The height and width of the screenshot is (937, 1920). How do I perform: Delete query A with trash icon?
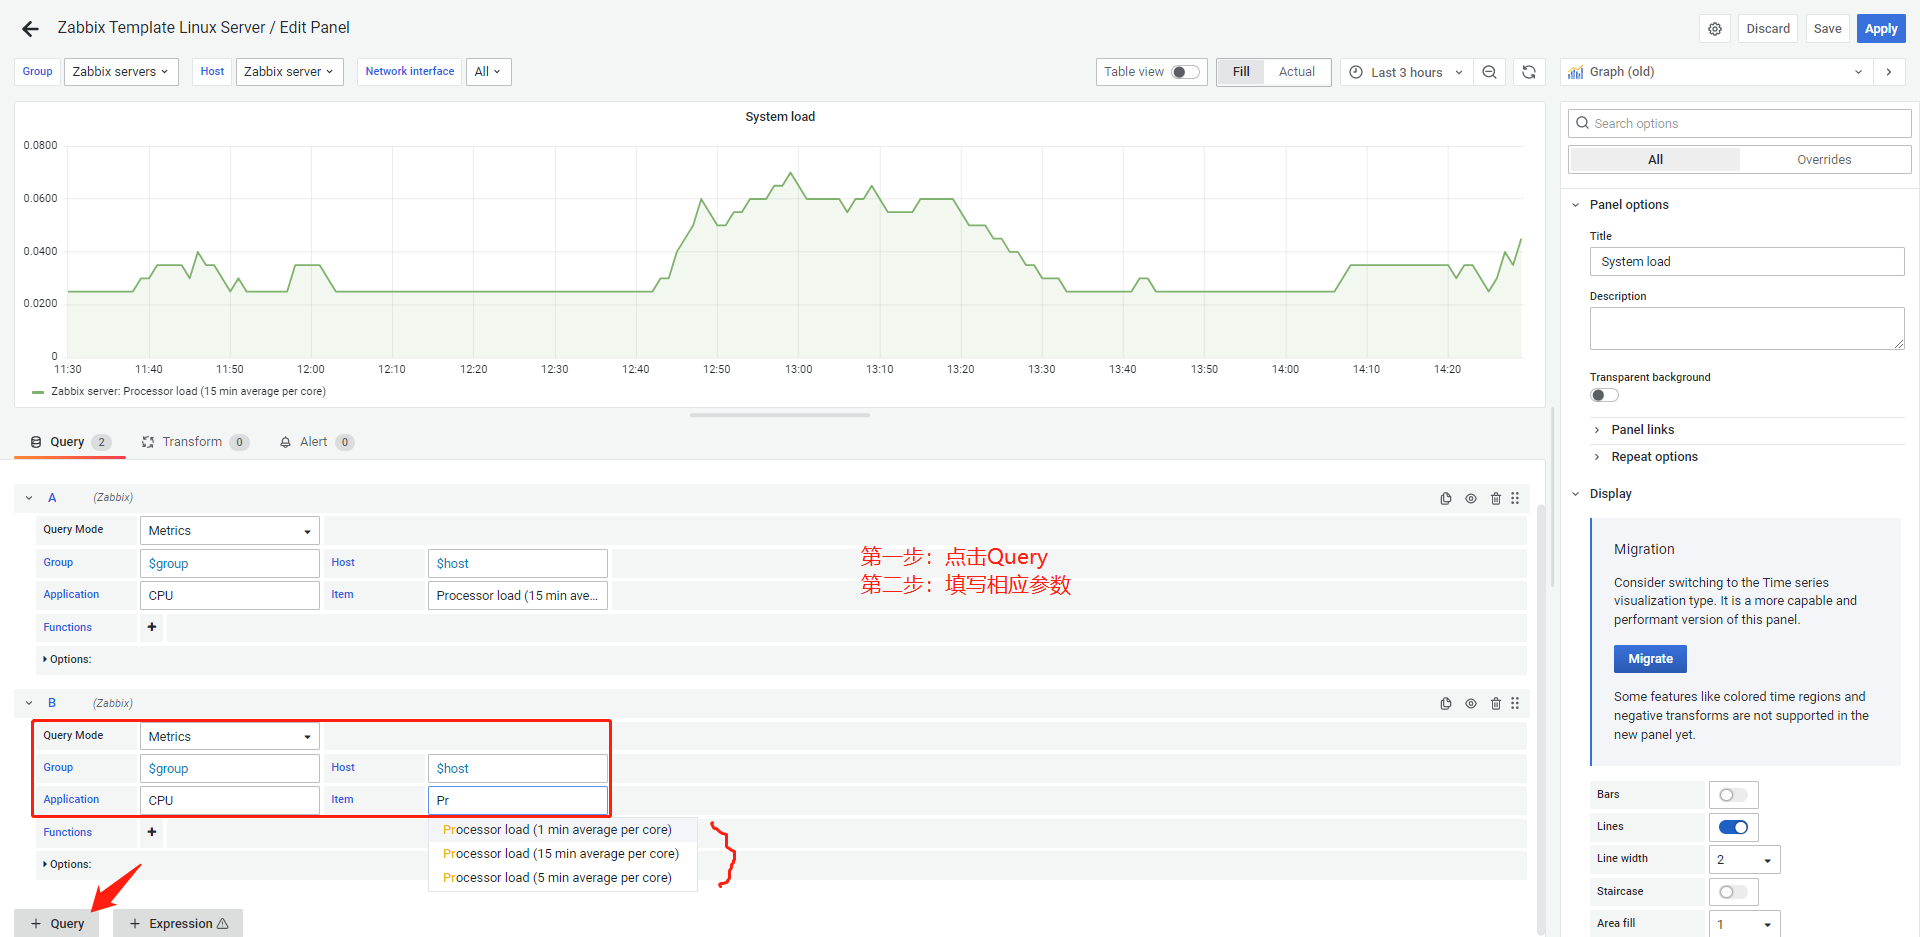tap(1496, 498)
